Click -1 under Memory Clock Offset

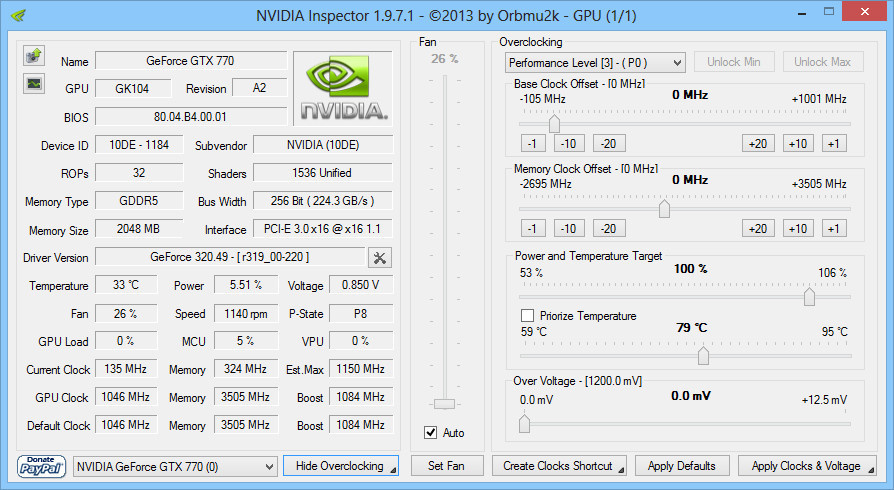(533, 229)
